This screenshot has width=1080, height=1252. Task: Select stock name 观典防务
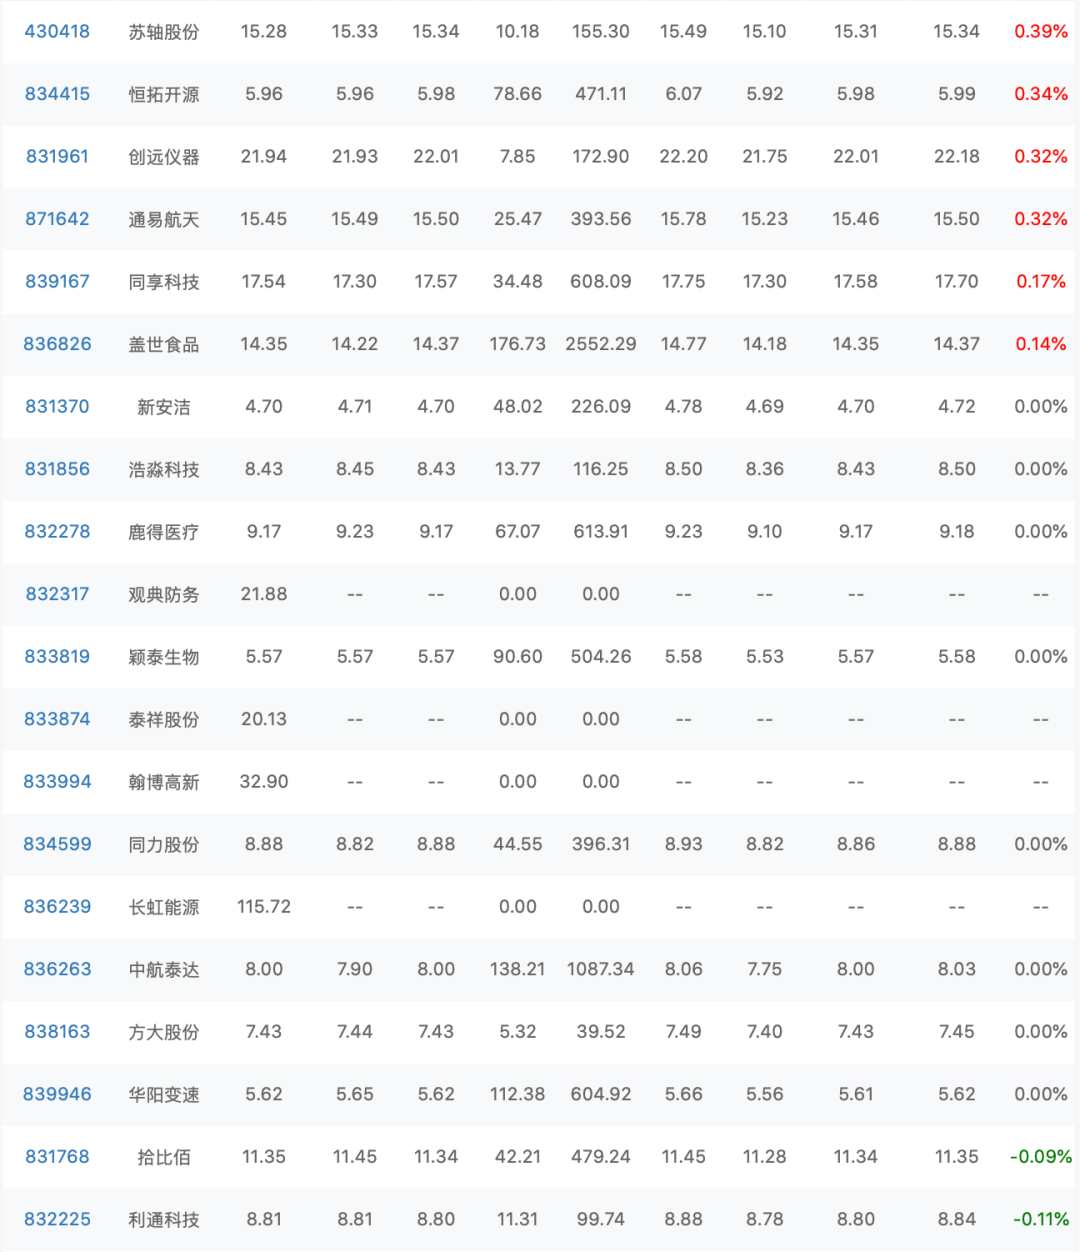pyautogui.click(x=164, y=594)
